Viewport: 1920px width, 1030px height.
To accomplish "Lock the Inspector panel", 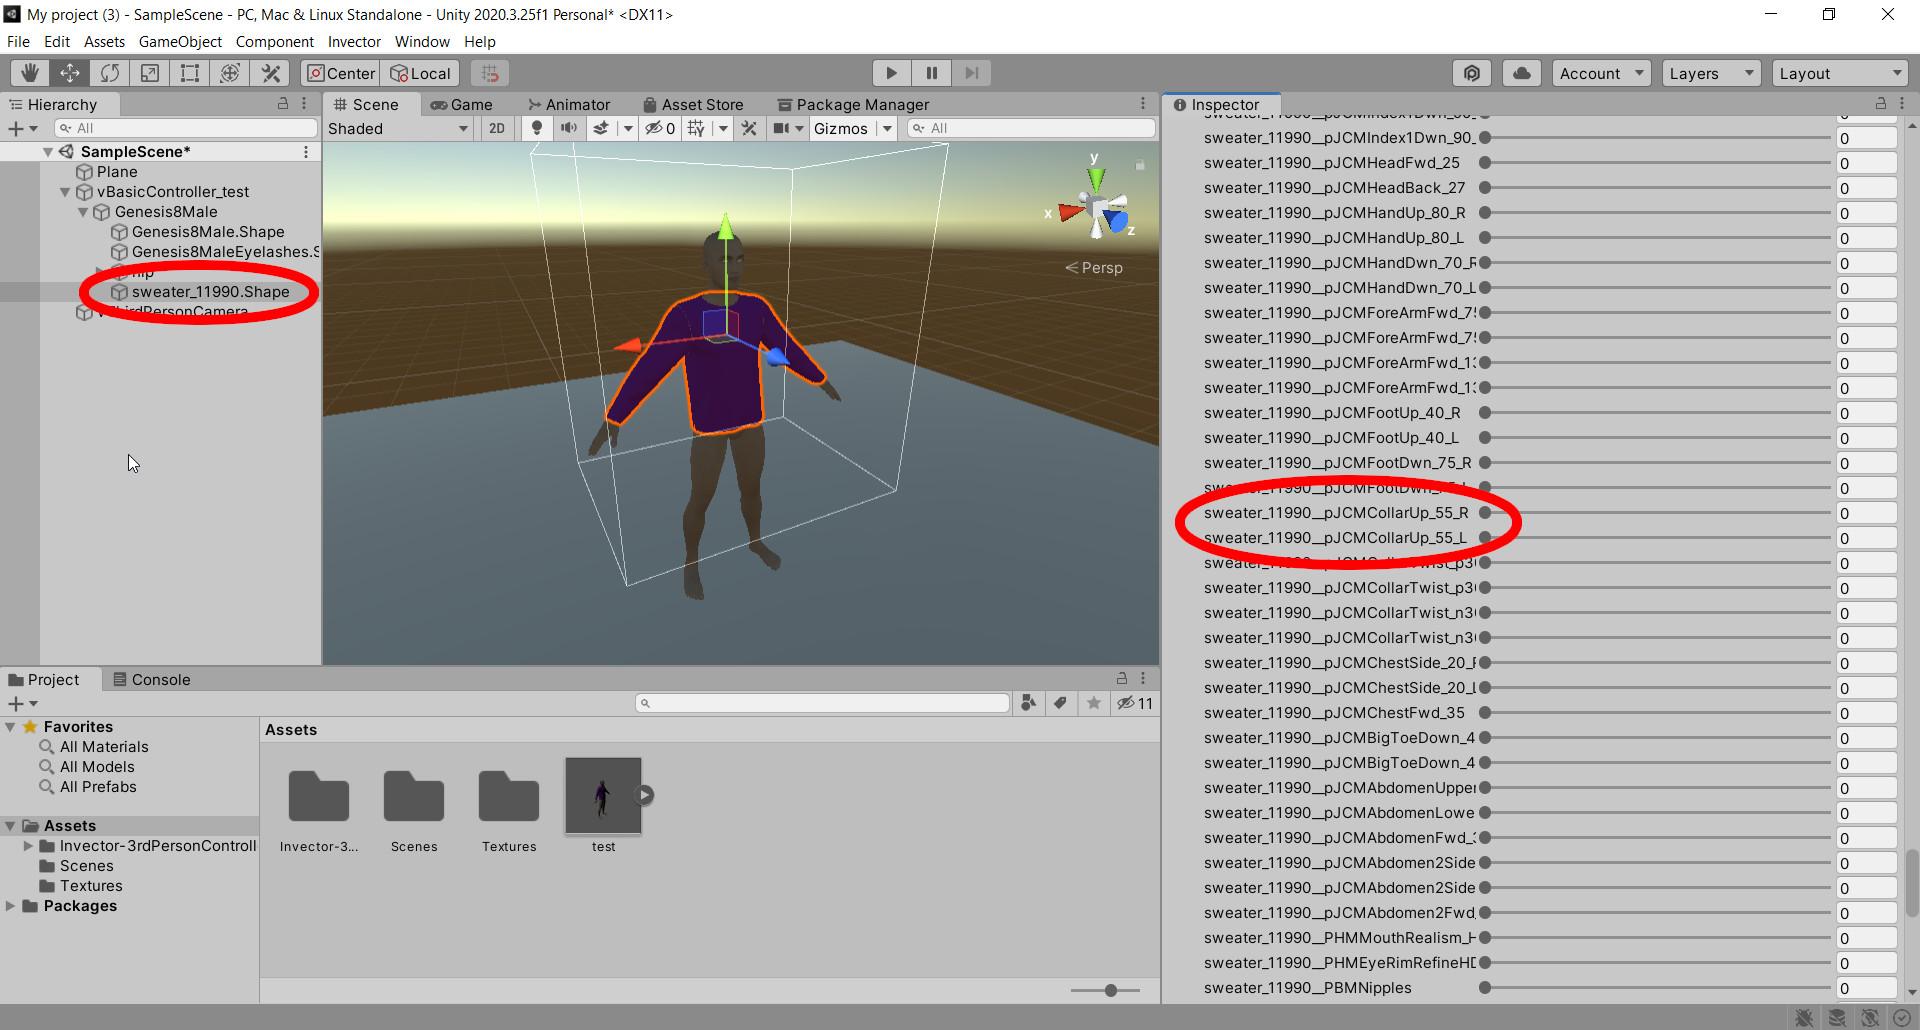I will coord(1881,104).
